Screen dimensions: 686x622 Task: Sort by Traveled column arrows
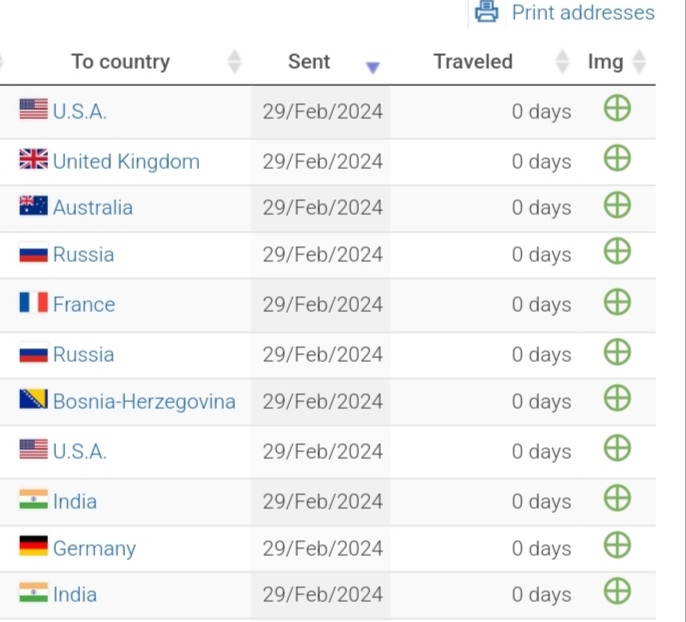point(562,62)
